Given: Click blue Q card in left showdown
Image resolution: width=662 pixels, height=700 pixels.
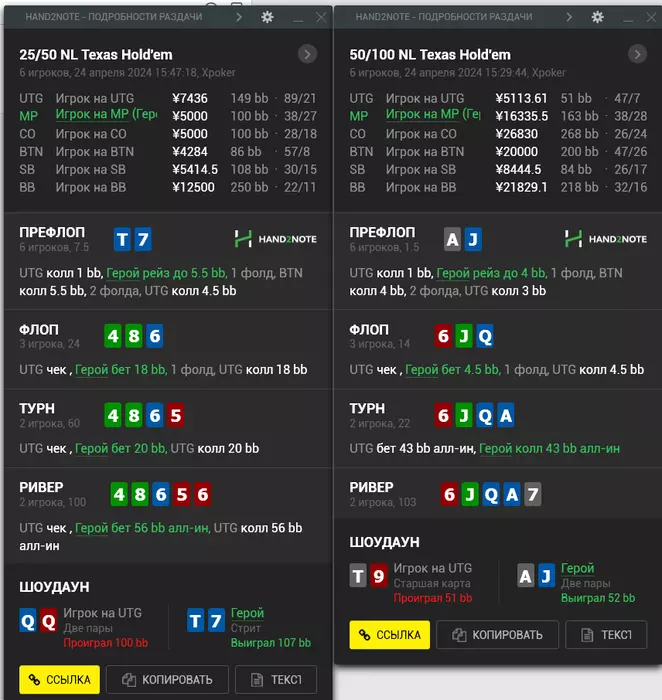Looking at the screenshot, I should click(x=28, y=621).
